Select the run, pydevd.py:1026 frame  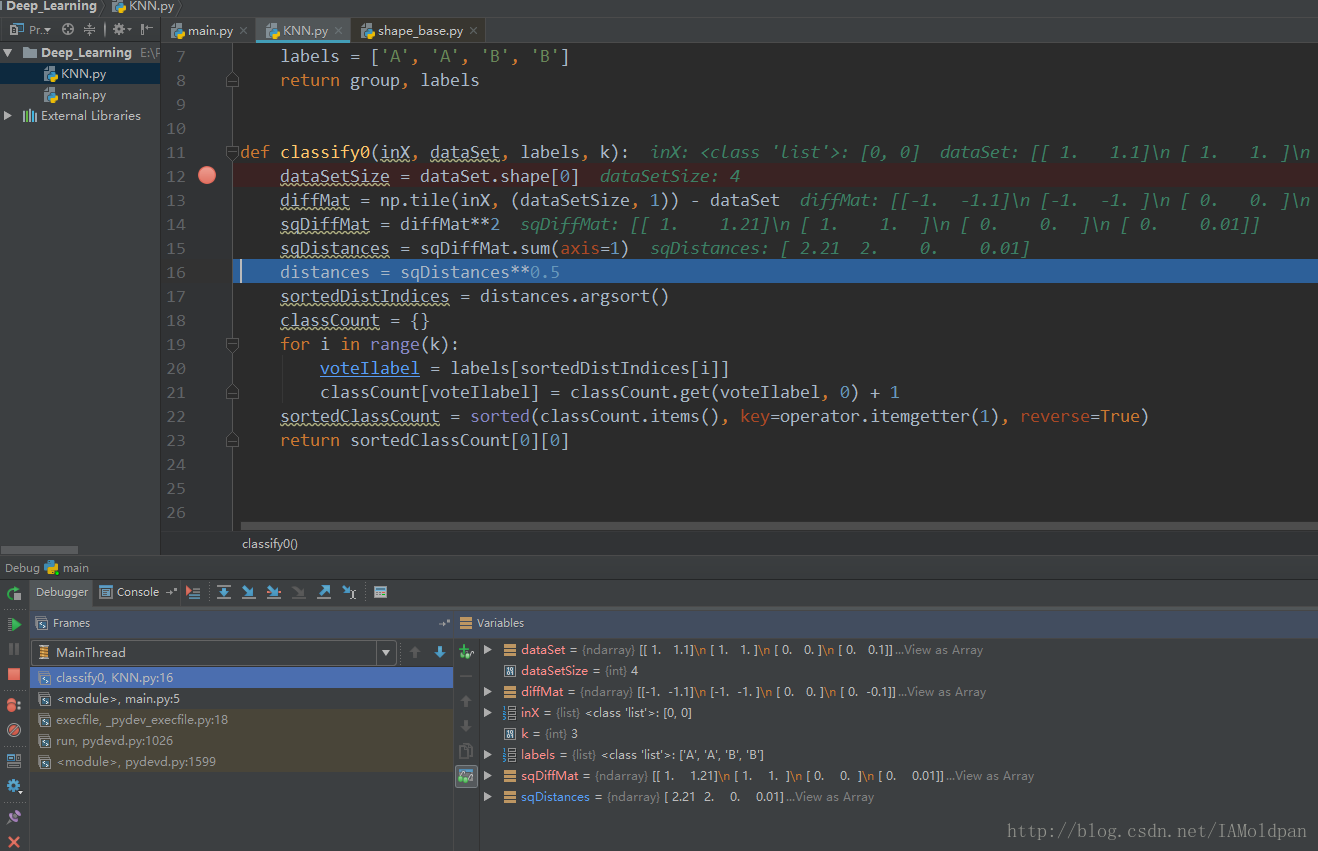click(241, 741)
